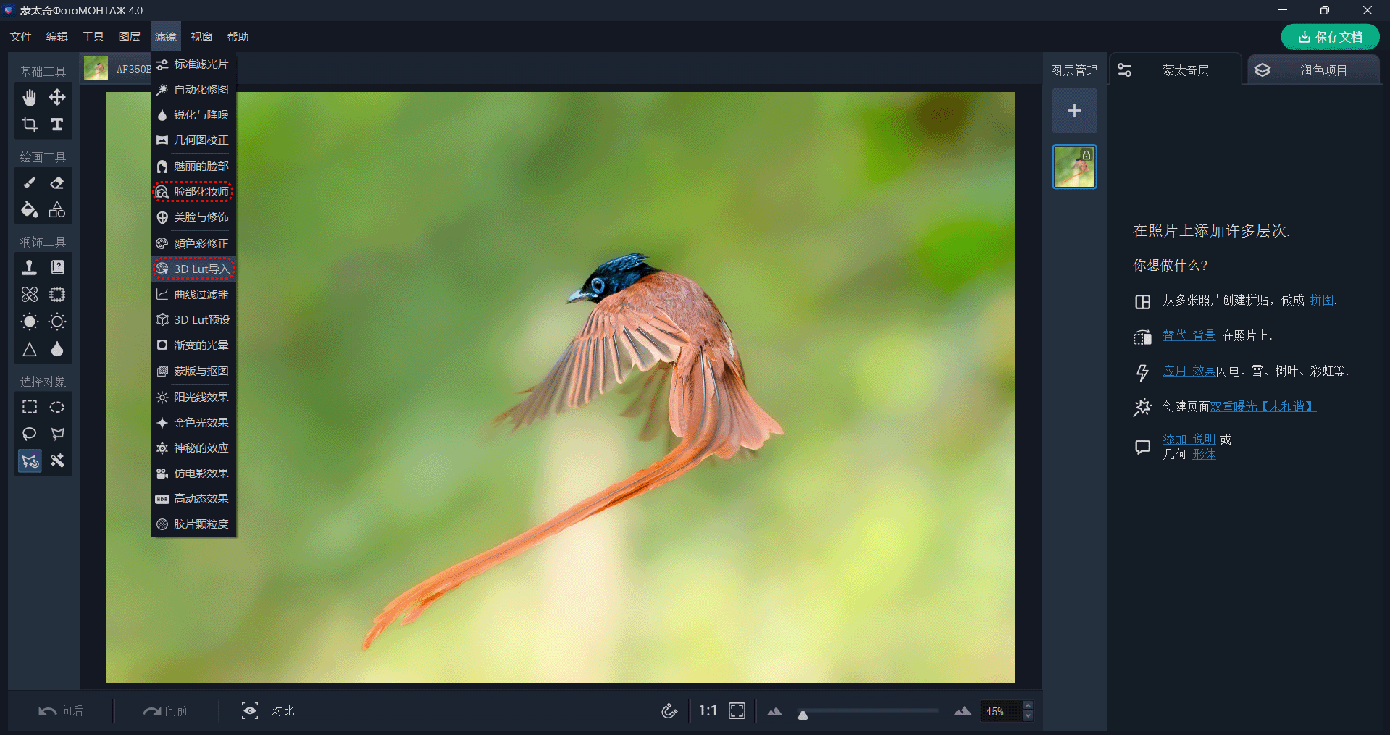Choose 几何图校正 from the open menu
Screen dimensions: 1390x735
(194, 140)
